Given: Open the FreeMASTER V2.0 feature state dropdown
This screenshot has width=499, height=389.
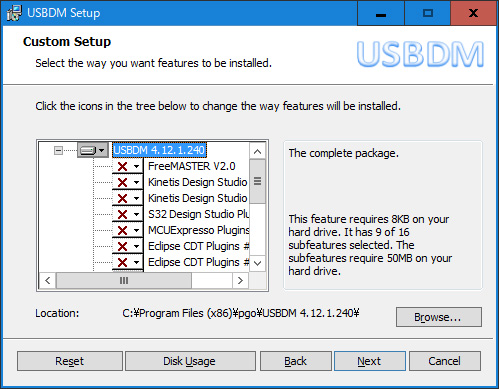Looking at the screenshot, I should [128, 166].
